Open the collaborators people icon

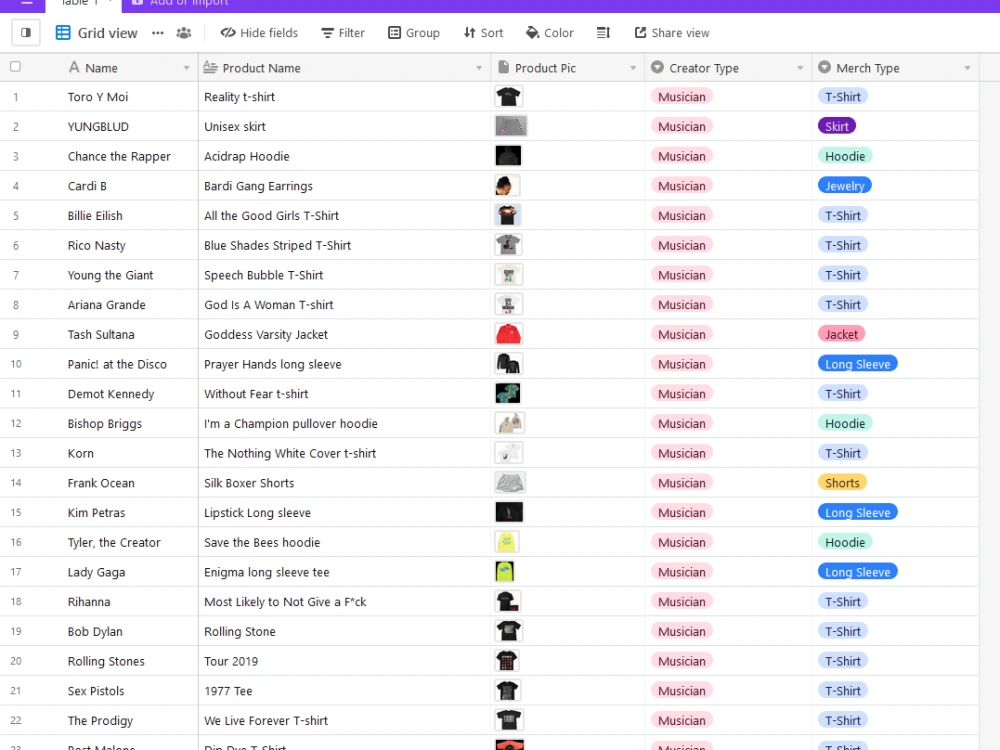click(x=184, y=33)
